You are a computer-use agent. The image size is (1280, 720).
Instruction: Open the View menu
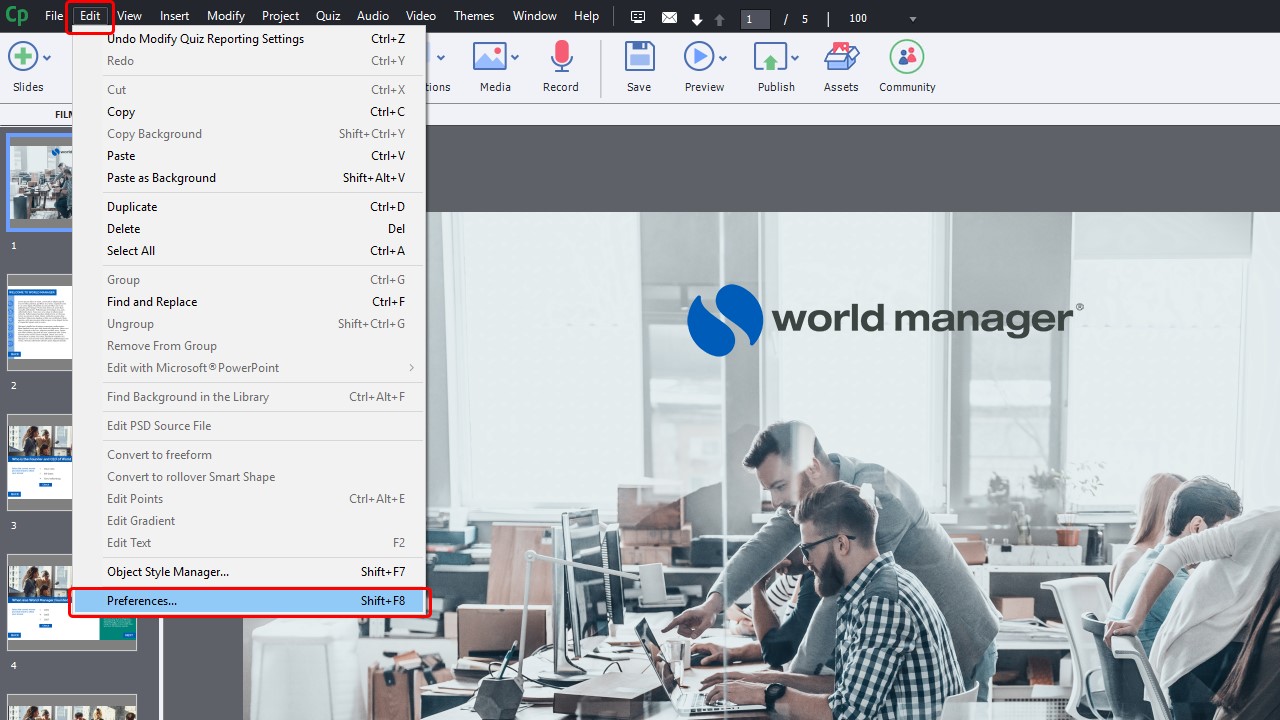click(x=129, y=16)
